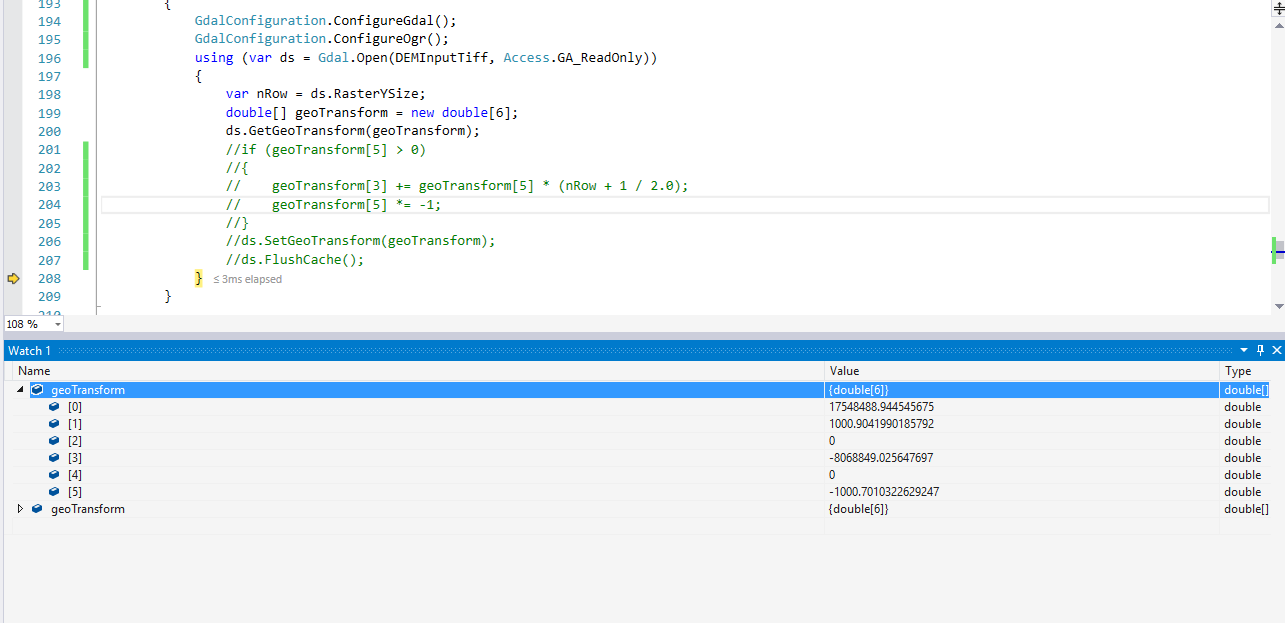This screenshot has height=623, width=1285.
Task: Click the ≤ 3ms elapsed PerfTip link
Action: coord(246,279)
